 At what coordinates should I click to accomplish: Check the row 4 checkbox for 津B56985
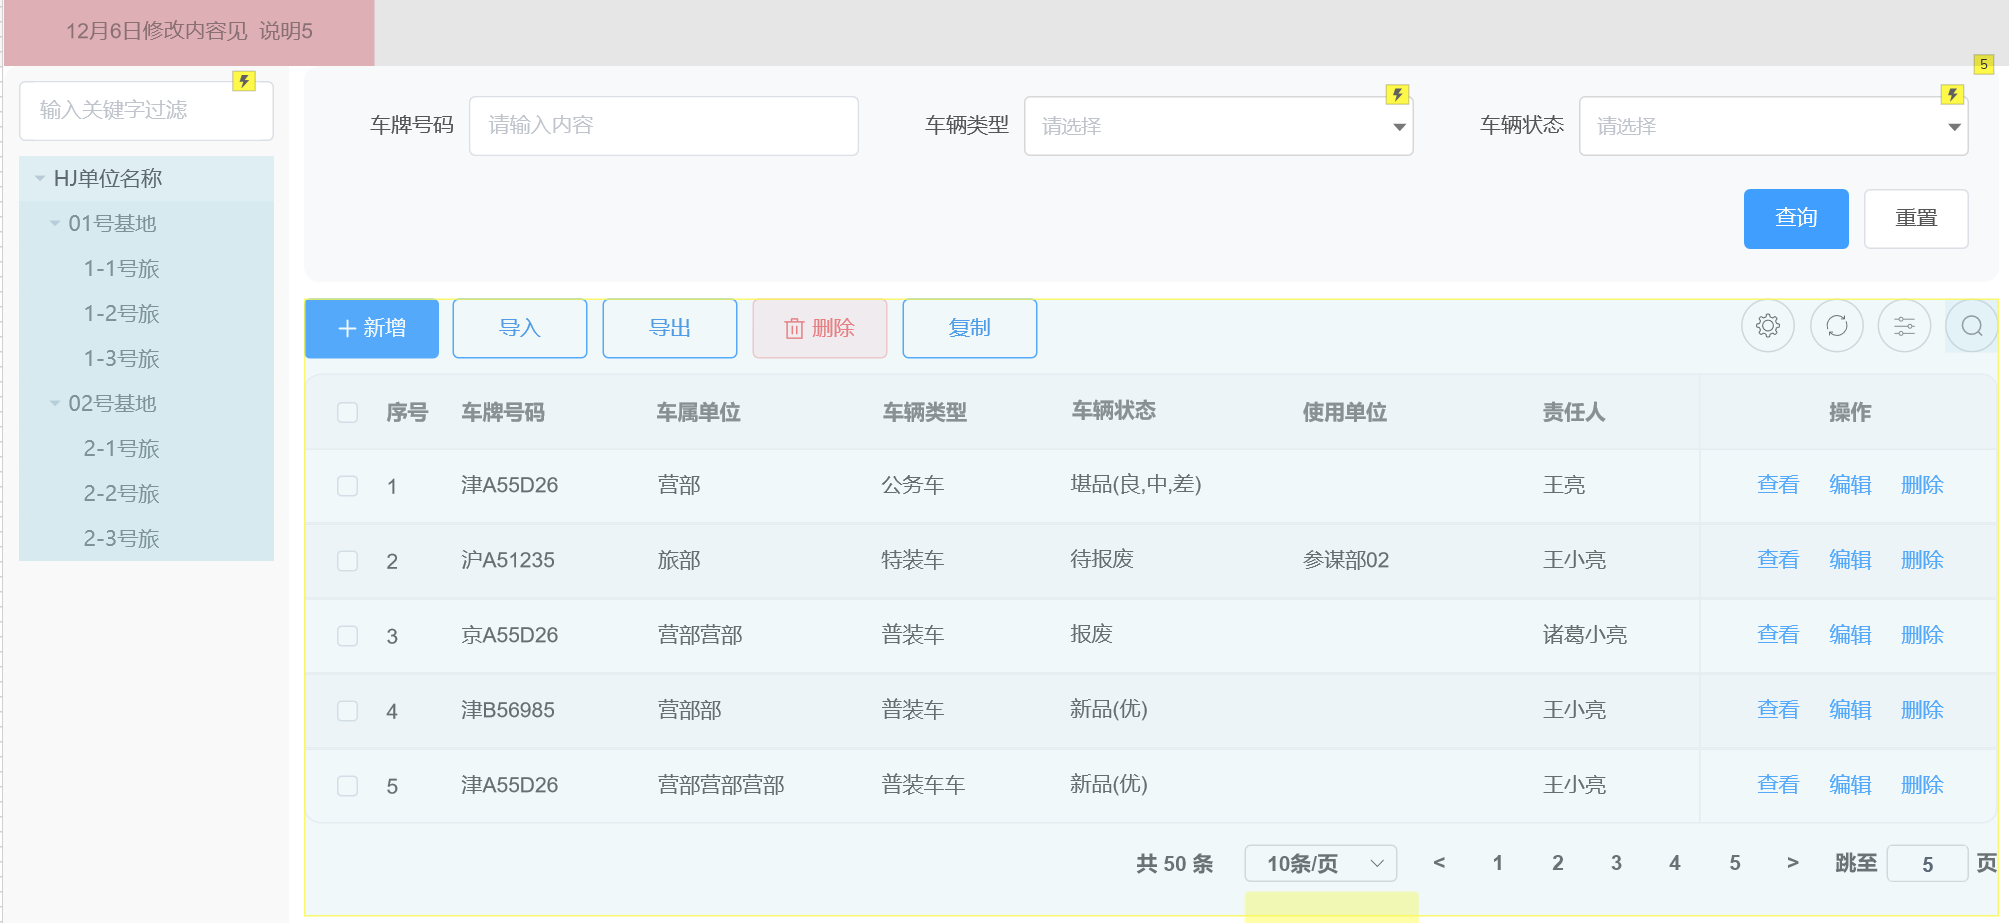pyautogui.click(x=347, y=711)
